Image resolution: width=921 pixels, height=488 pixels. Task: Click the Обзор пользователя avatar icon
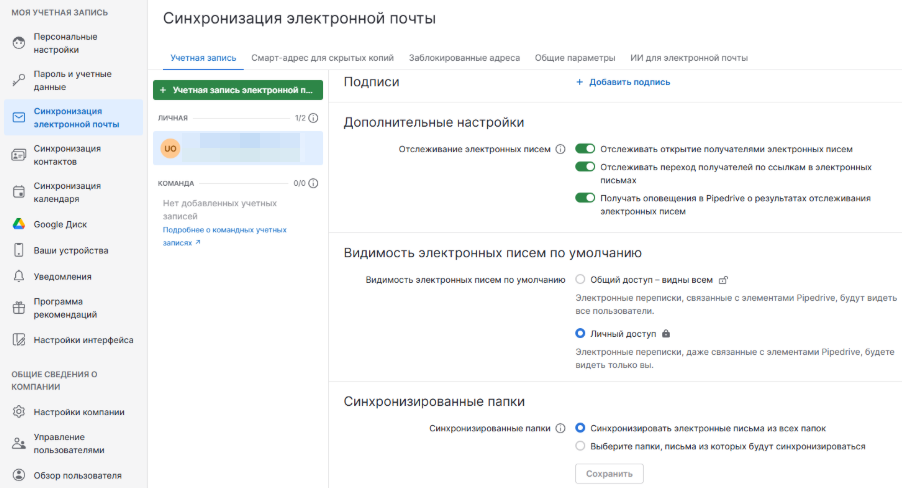pos(19,475)
